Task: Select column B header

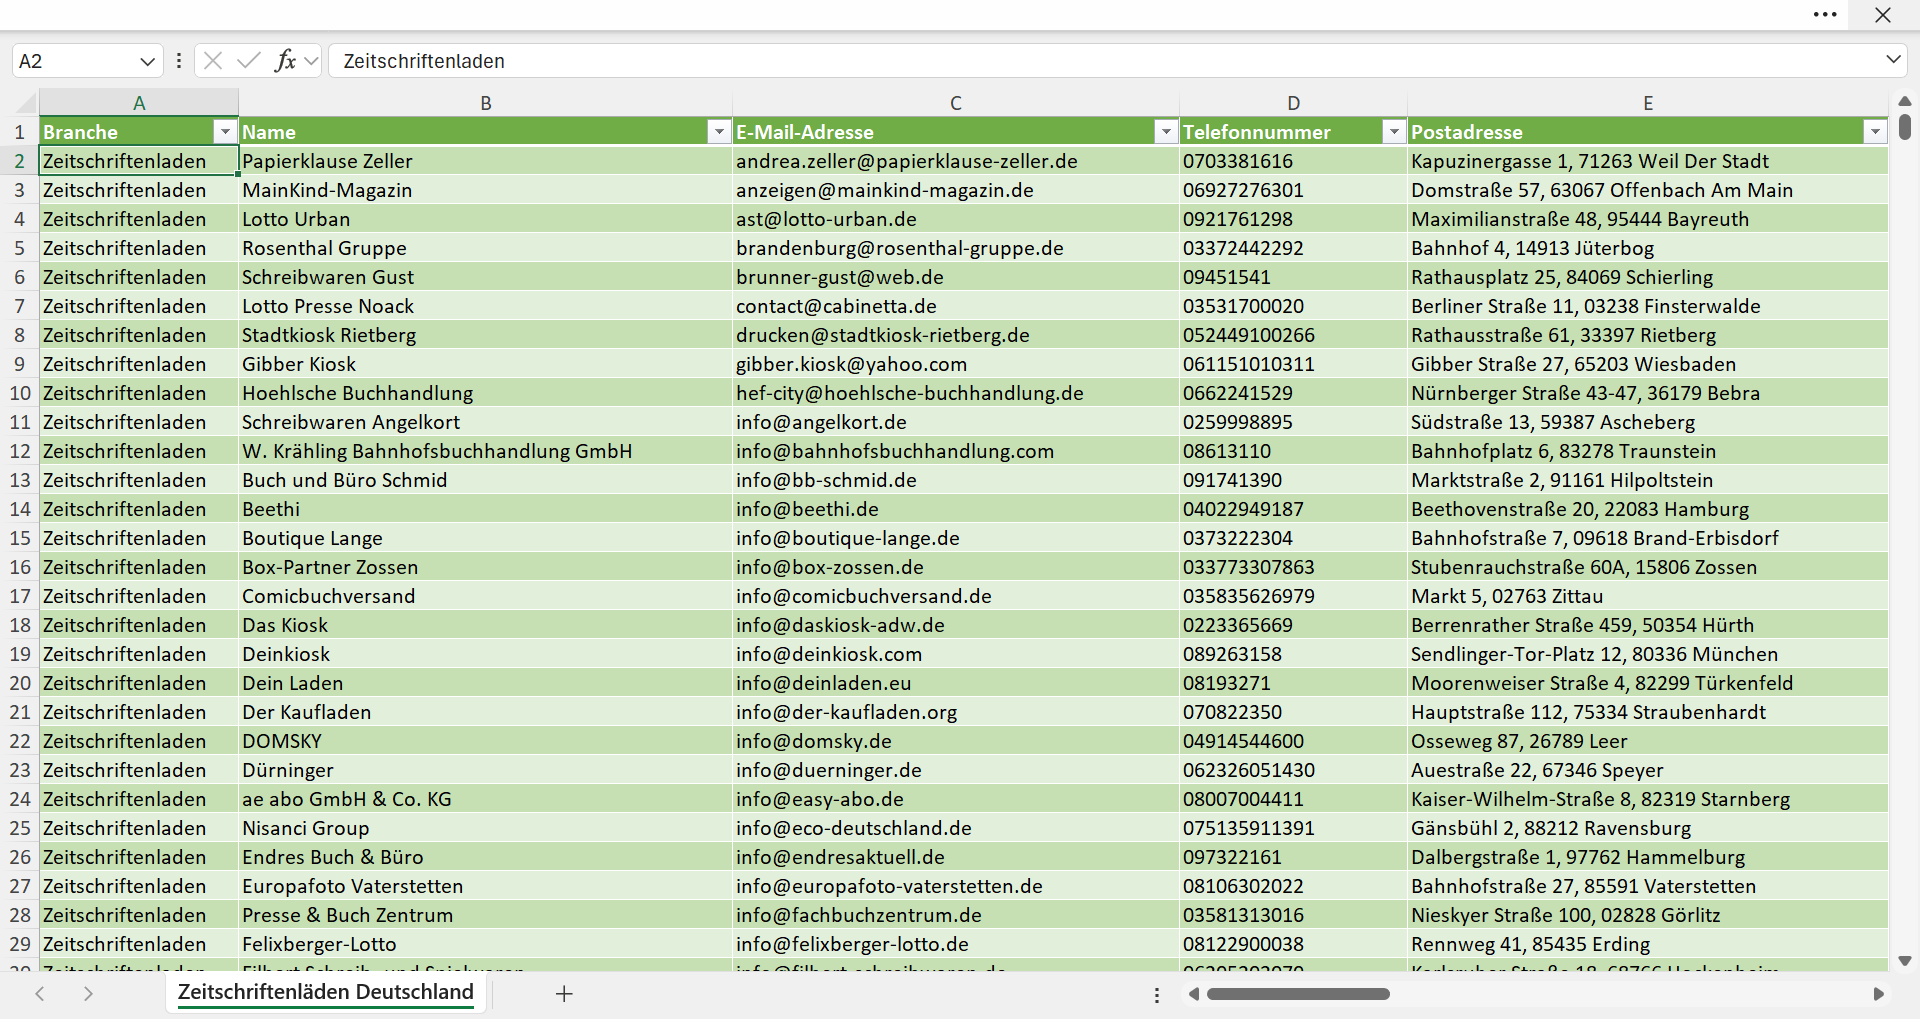Action: click(x=485, y=103)
